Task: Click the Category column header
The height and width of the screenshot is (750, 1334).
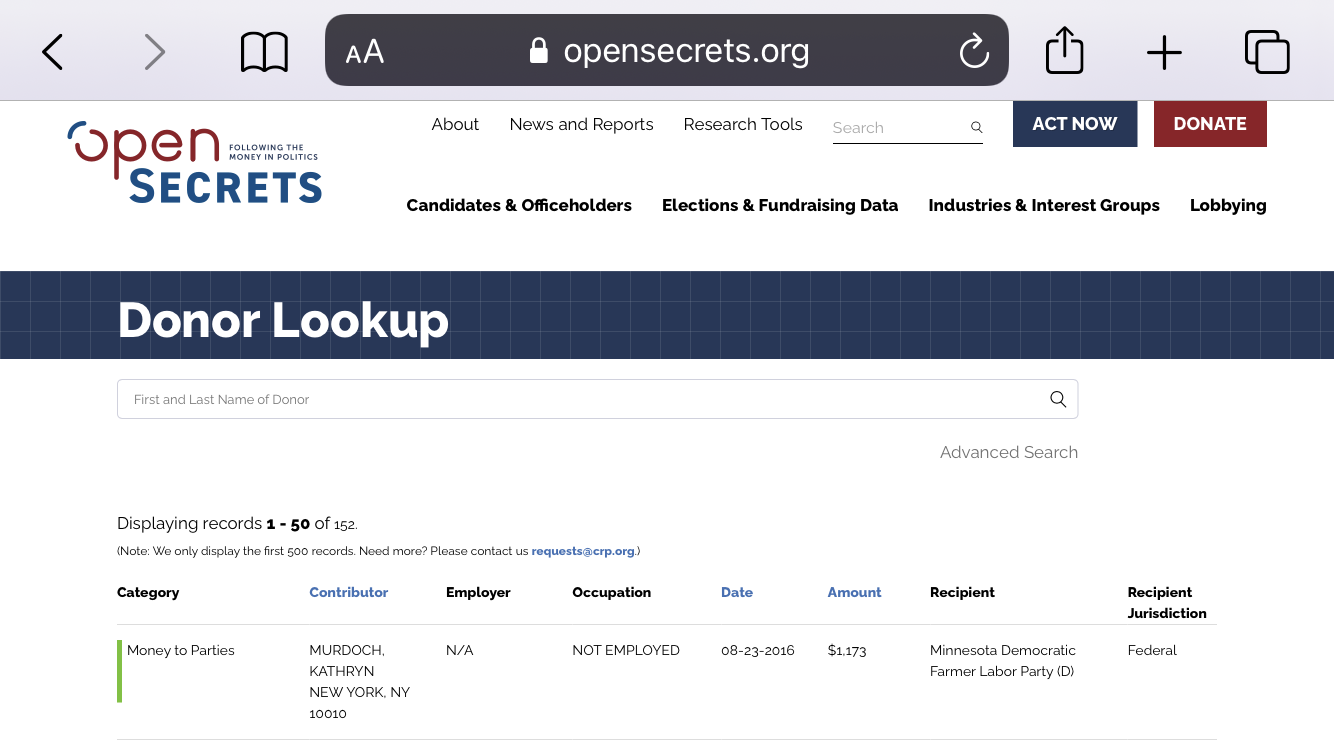Action: click(148, 592)
